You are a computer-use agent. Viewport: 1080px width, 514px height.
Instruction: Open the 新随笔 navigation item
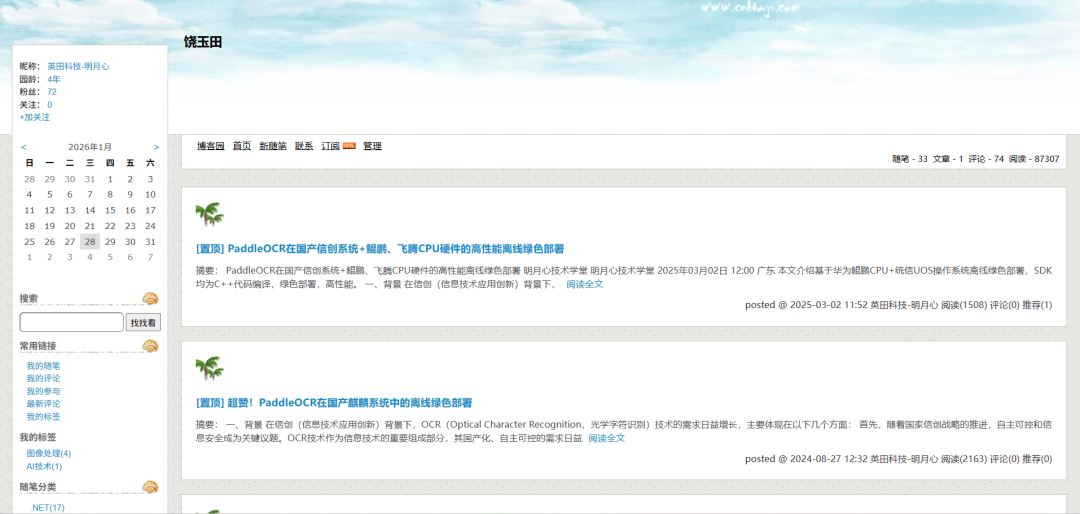point(273,146)
